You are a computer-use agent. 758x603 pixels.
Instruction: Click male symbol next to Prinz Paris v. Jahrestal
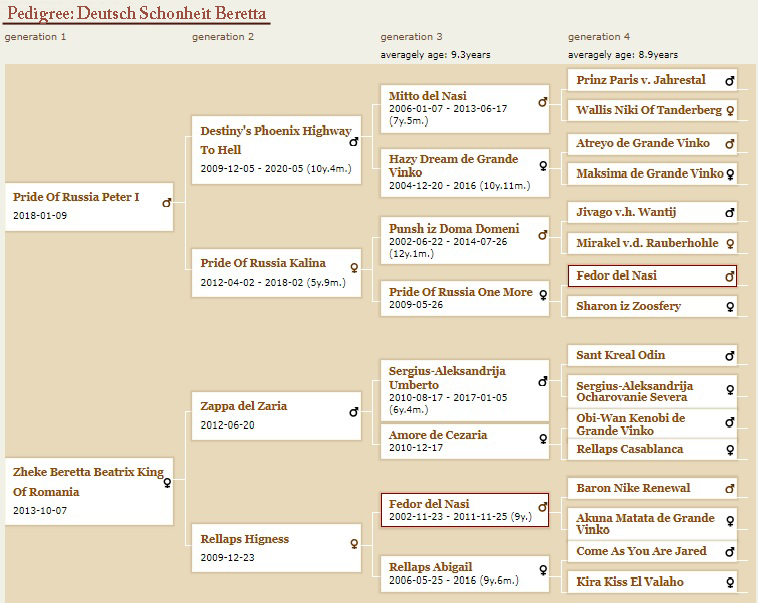point(730,81)
